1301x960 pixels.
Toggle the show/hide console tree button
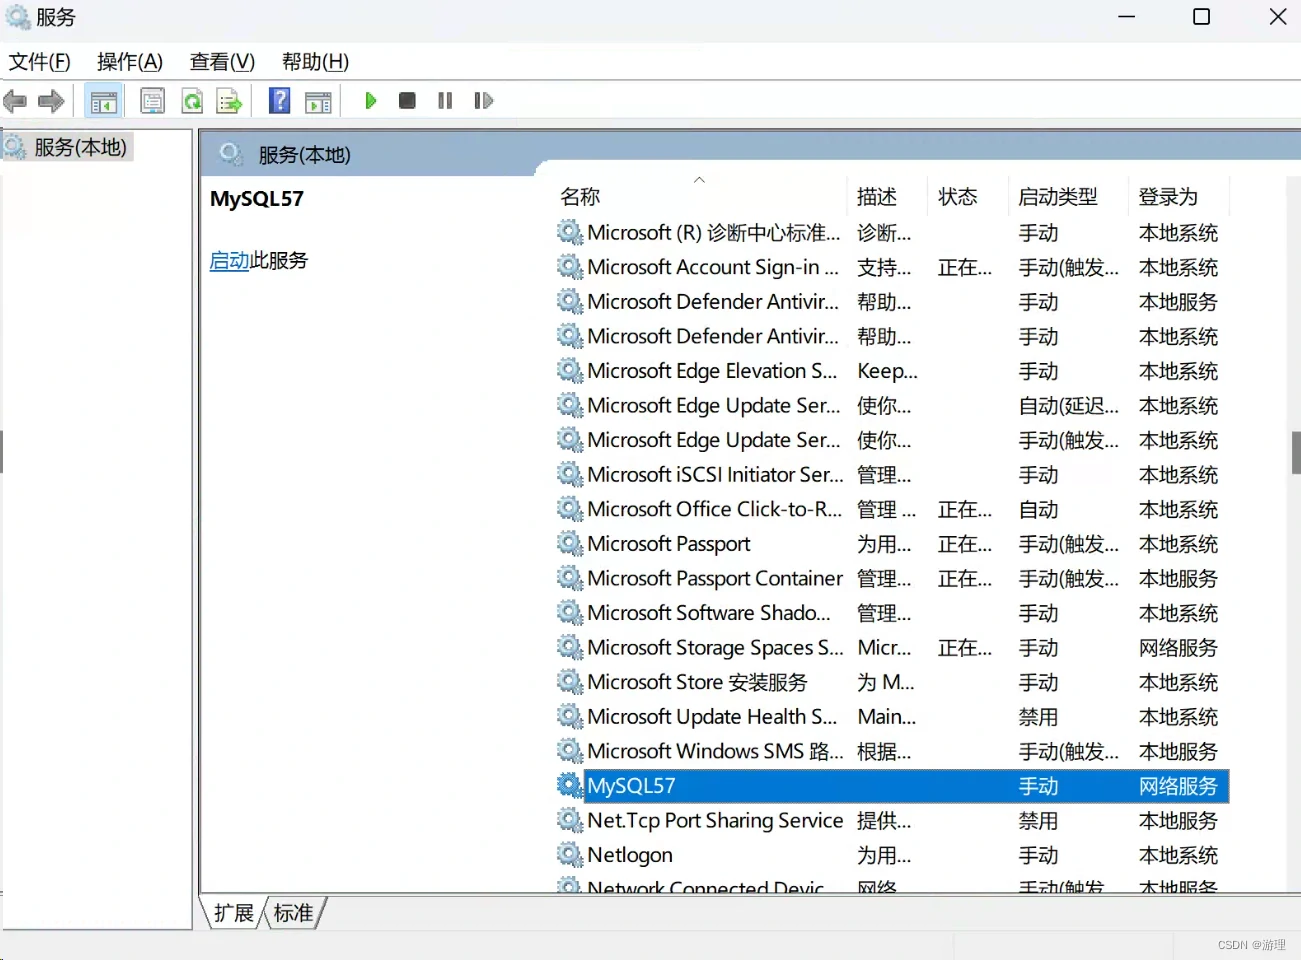point(104,101)
